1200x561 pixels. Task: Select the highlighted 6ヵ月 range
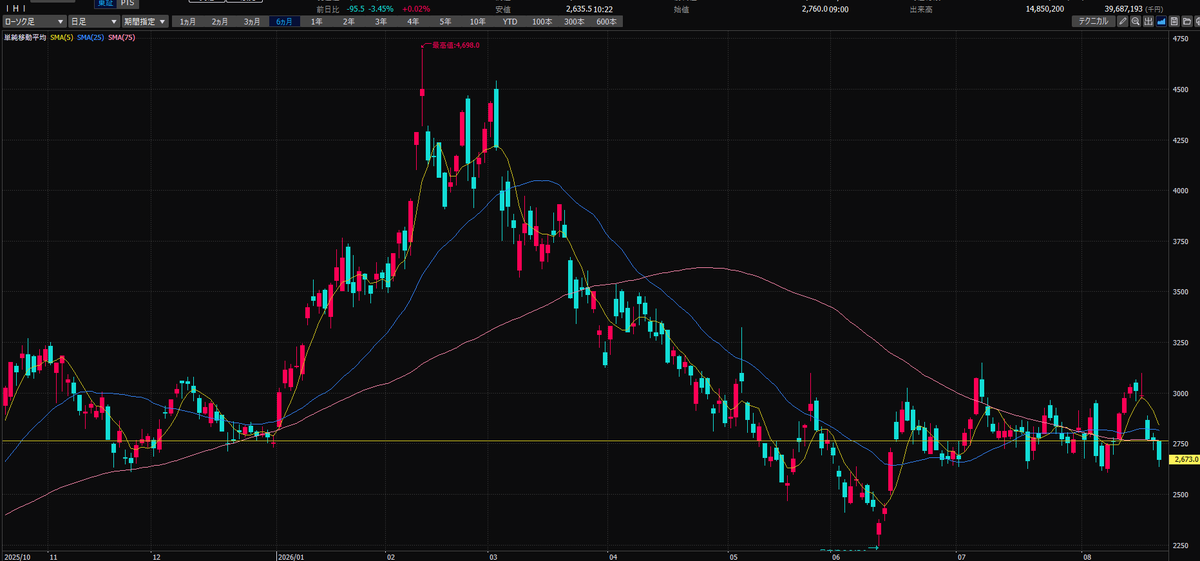285,21
